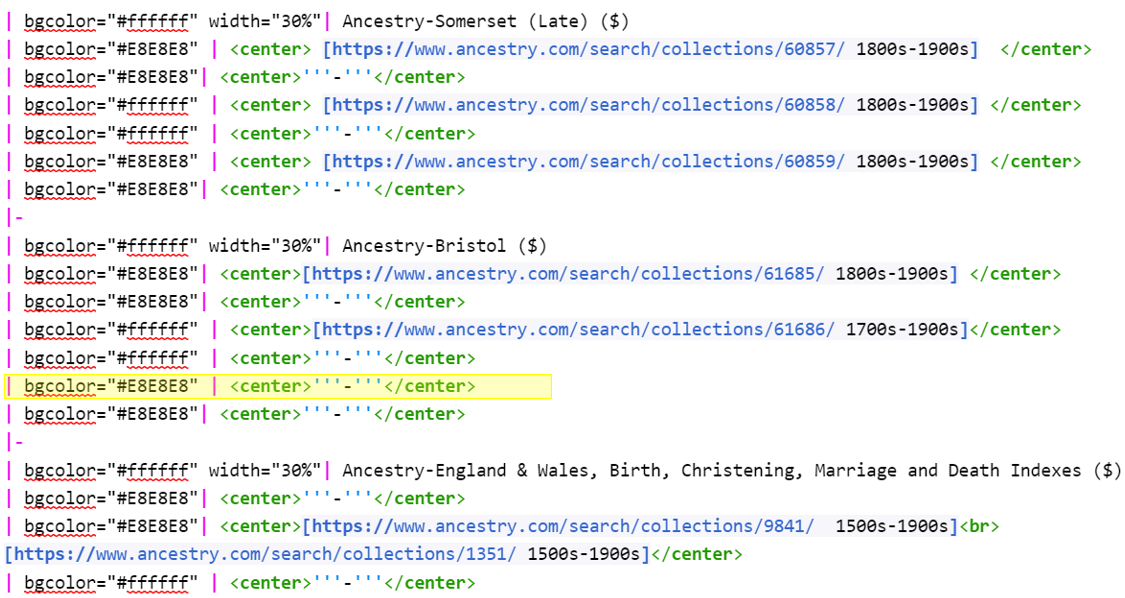
Task: Click bgcolor="#E8E8E8" in the yellow-highlighted line
Action: (x=111, y=386)
